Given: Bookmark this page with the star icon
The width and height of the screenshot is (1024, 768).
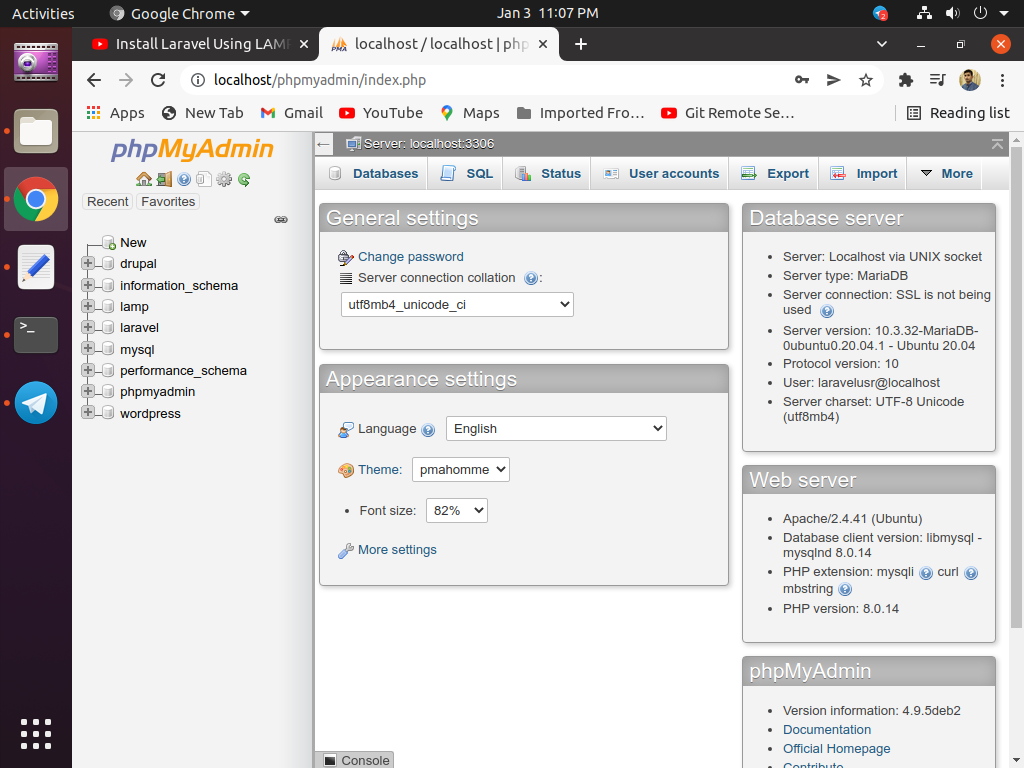Looking at the screenshot, I should point(866,80).
